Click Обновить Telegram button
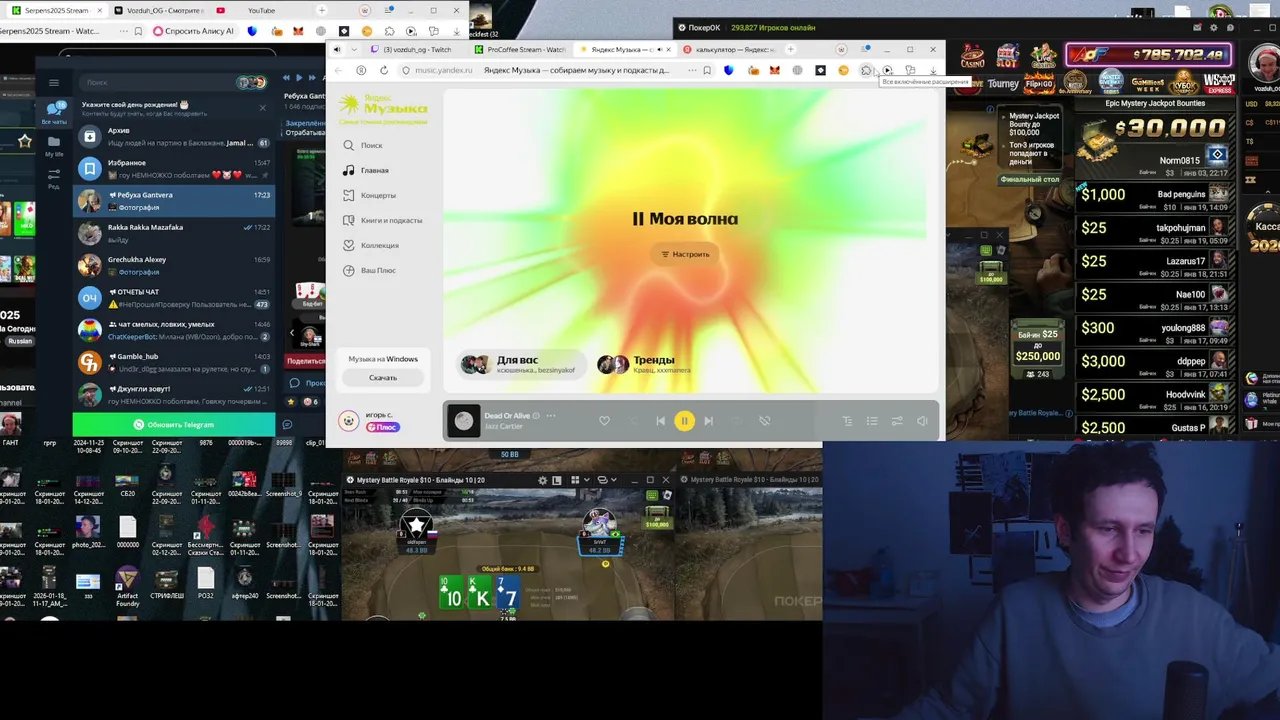 (x=174, y=424)
